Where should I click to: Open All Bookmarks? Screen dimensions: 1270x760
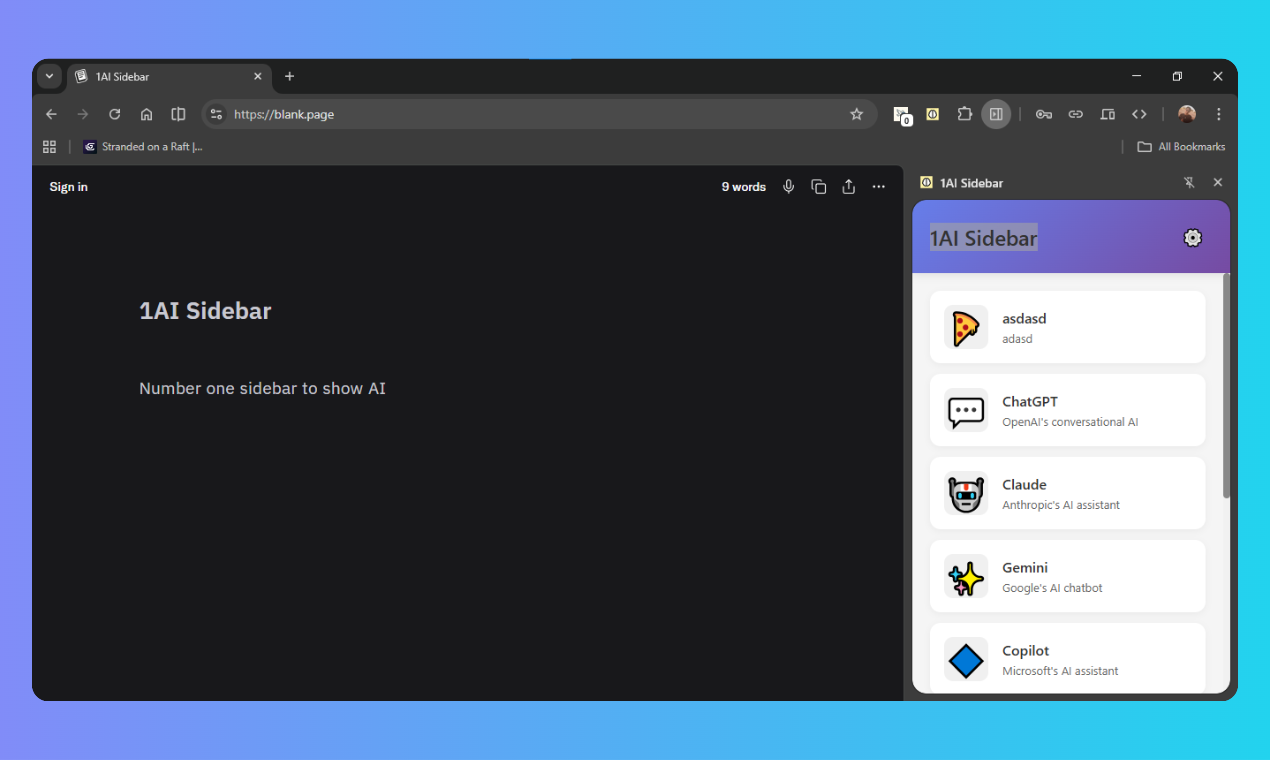[x=1181, y=146]
